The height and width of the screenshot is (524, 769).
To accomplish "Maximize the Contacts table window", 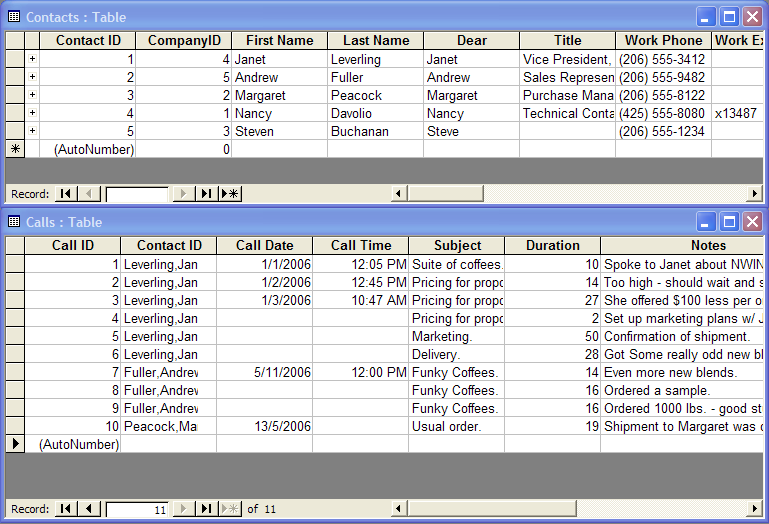I will (x=730, y=17).
